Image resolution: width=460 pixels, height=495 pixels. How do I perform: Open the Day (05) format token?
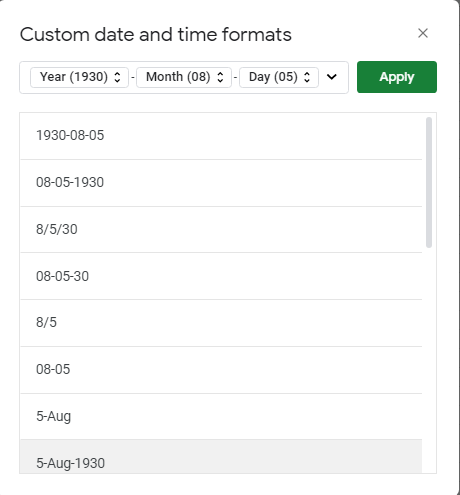pyautogui.click(x=279, y=77)
